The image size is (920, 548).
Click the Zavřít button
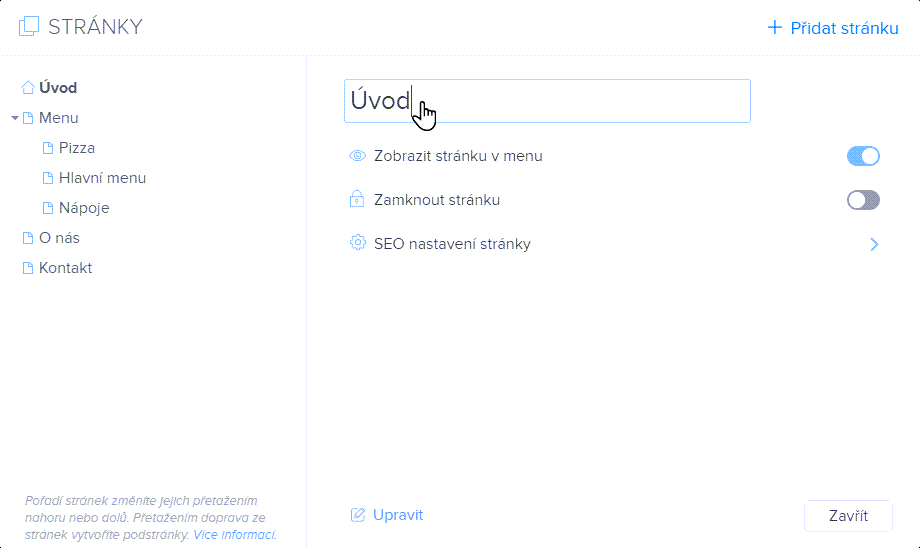(848, 516)
